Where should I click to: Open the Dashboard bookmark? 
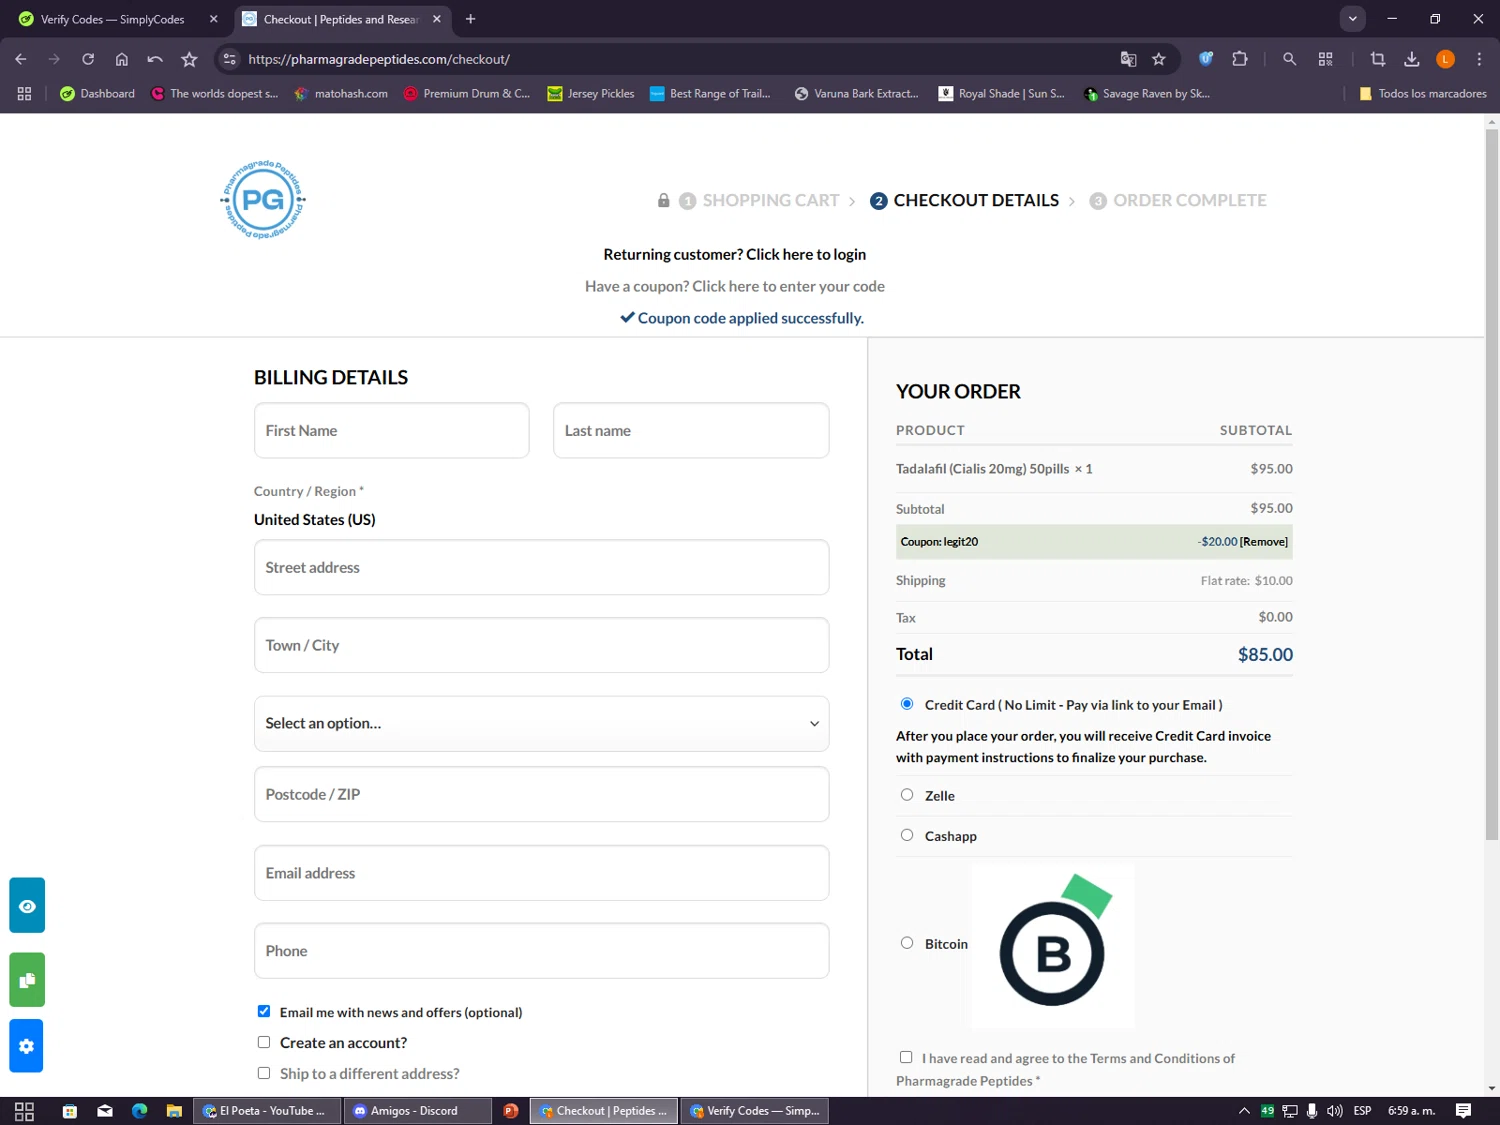[x=97, y=93]
